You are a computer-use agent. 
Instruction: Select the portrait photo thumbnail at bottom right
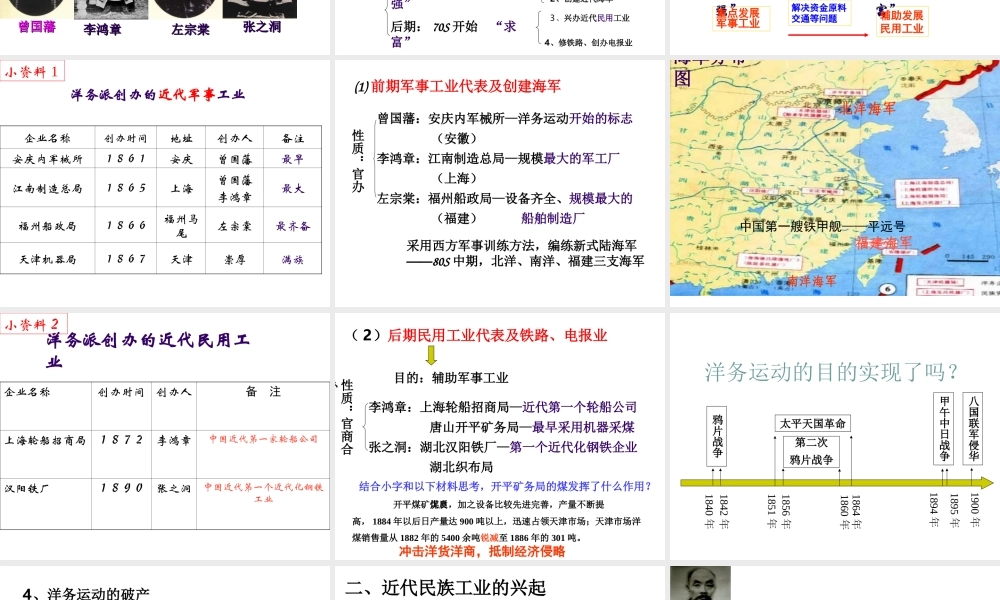click(x=700, y=583)
